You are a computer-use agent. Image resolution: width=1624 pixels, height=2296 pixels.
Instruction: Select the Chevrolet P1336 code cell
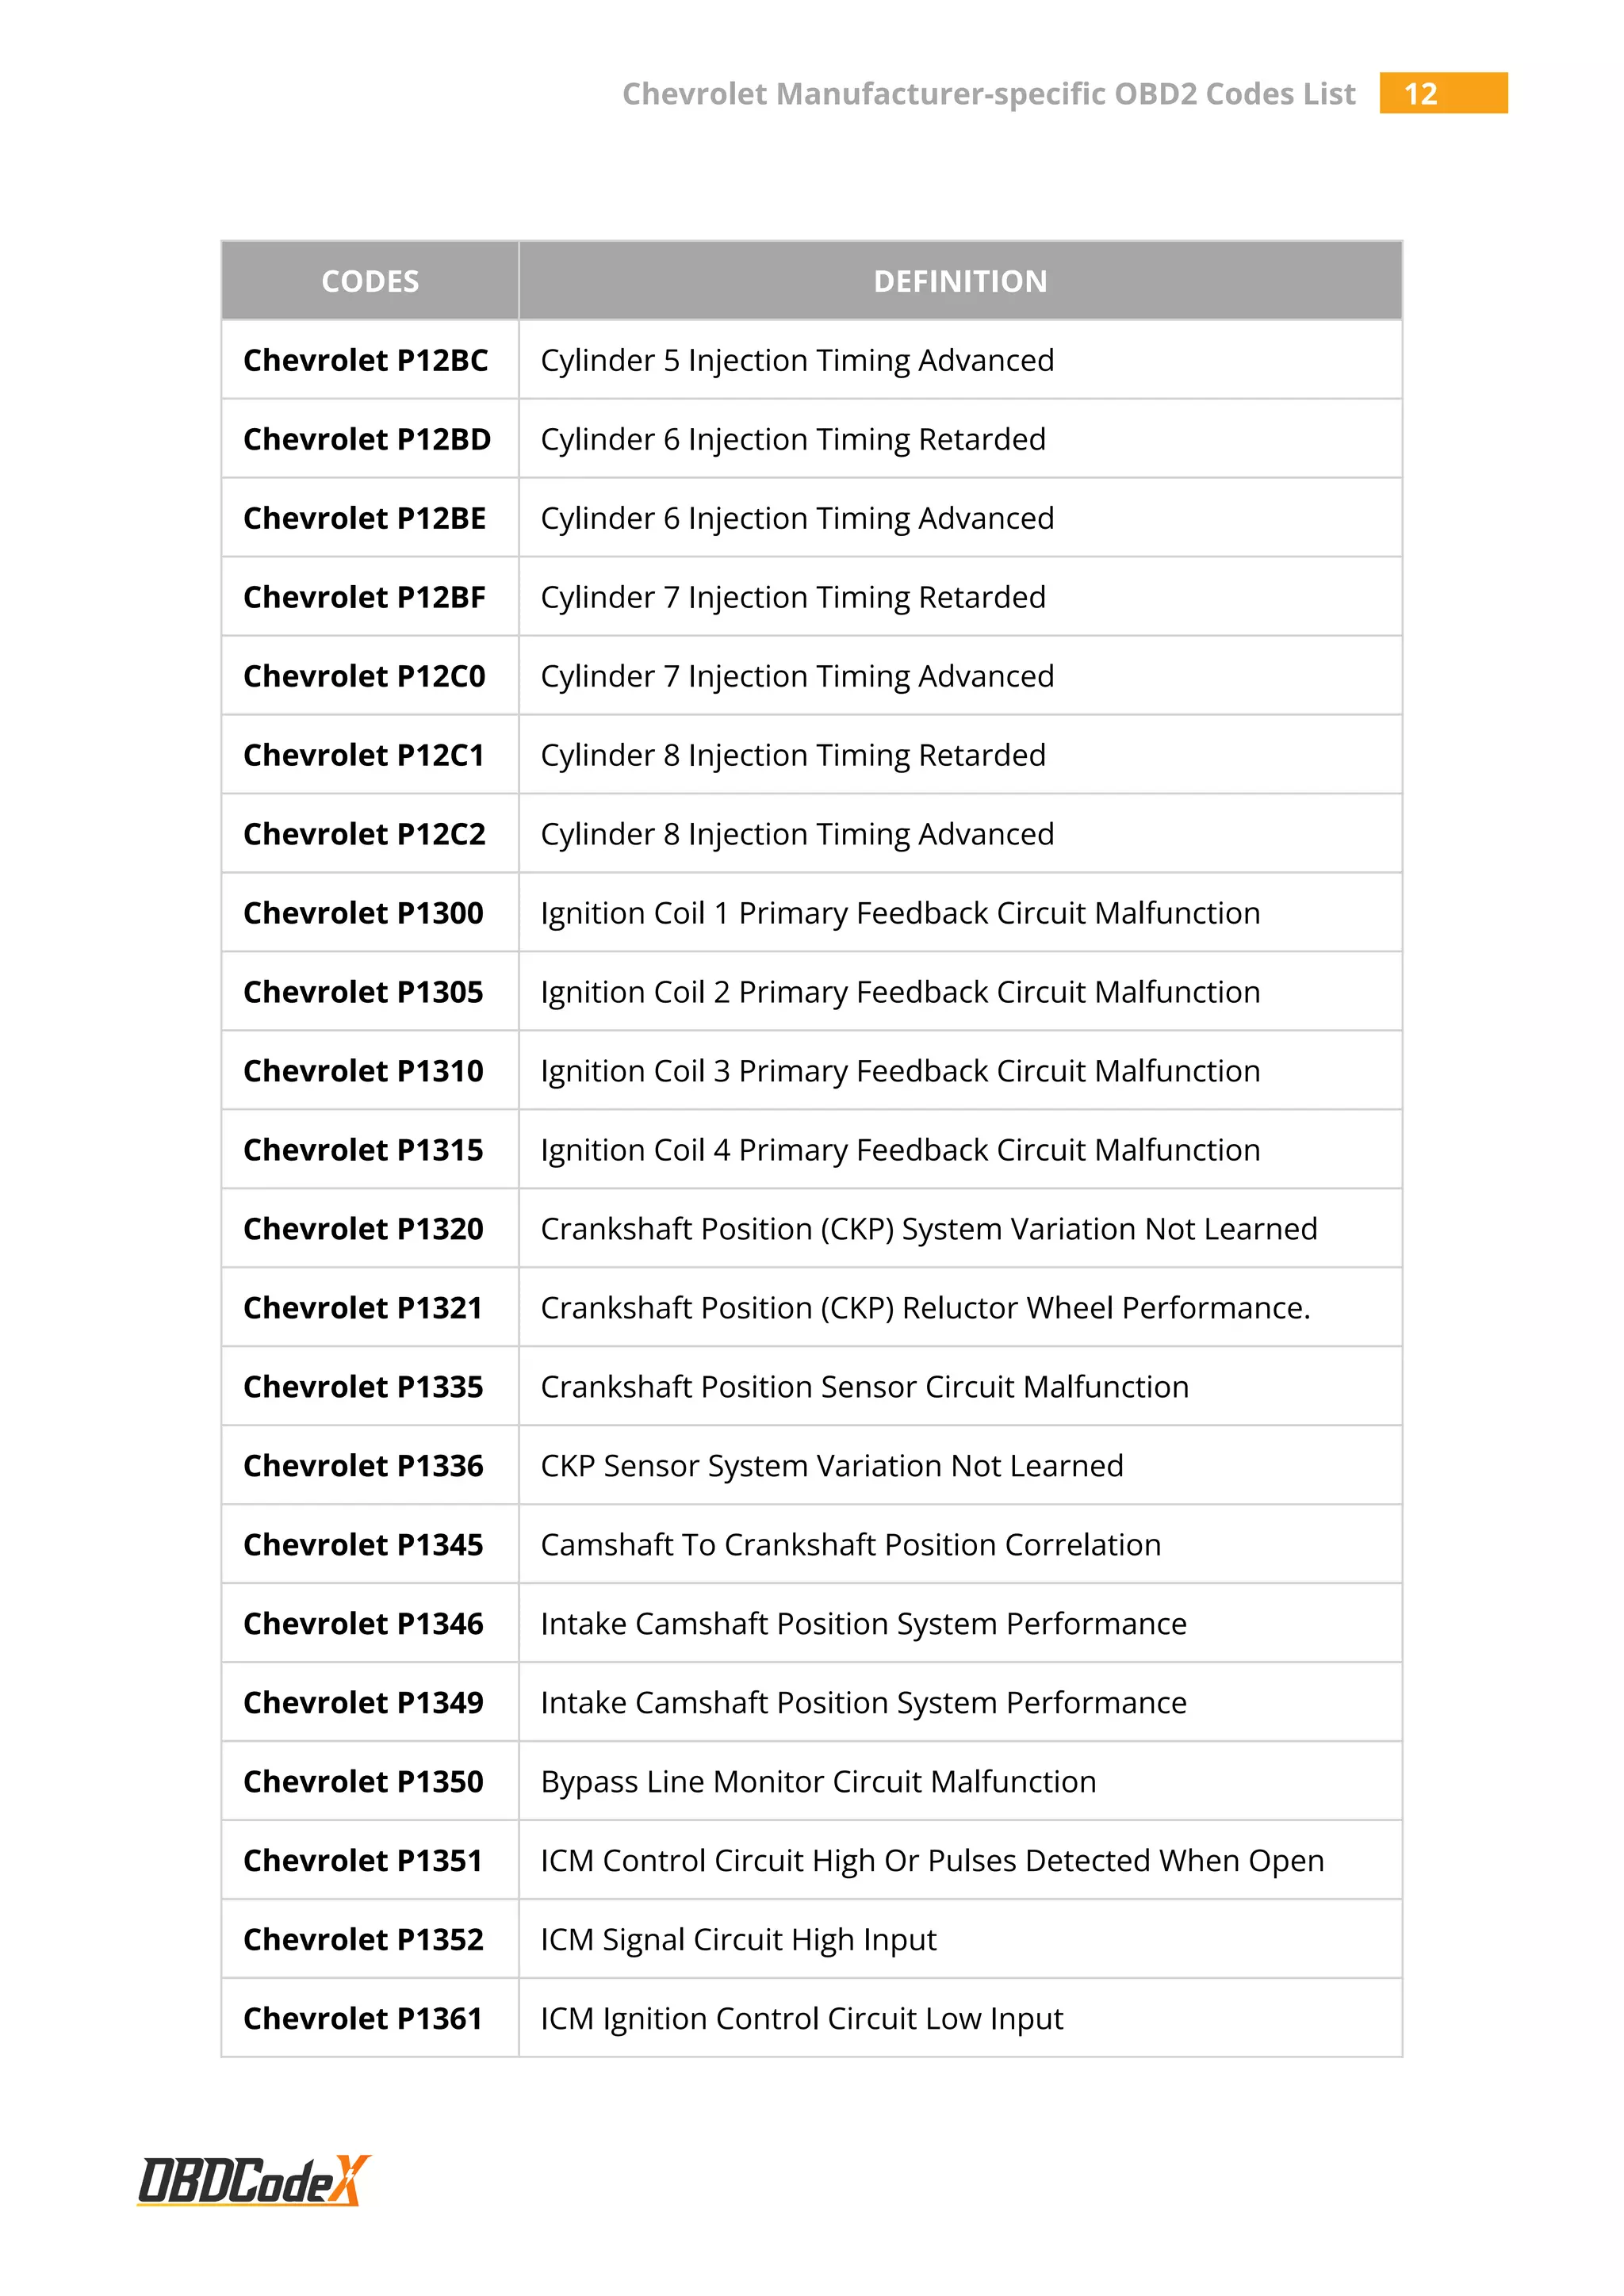pyautogui.click(x=363, y=1466)
